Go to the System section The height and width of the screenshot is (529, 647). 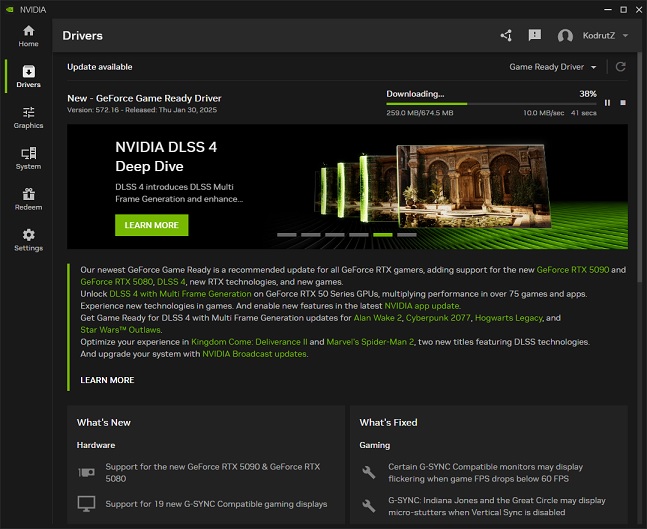[x=28, y=158]
